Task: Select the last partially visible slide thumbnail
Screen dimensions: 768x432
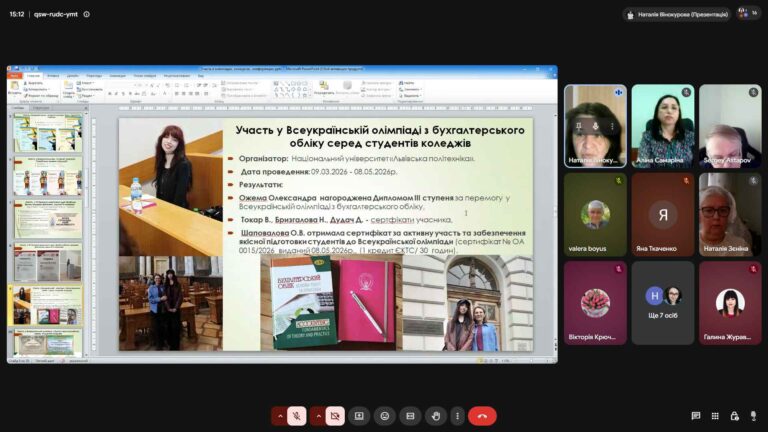Action: [48, 342]
